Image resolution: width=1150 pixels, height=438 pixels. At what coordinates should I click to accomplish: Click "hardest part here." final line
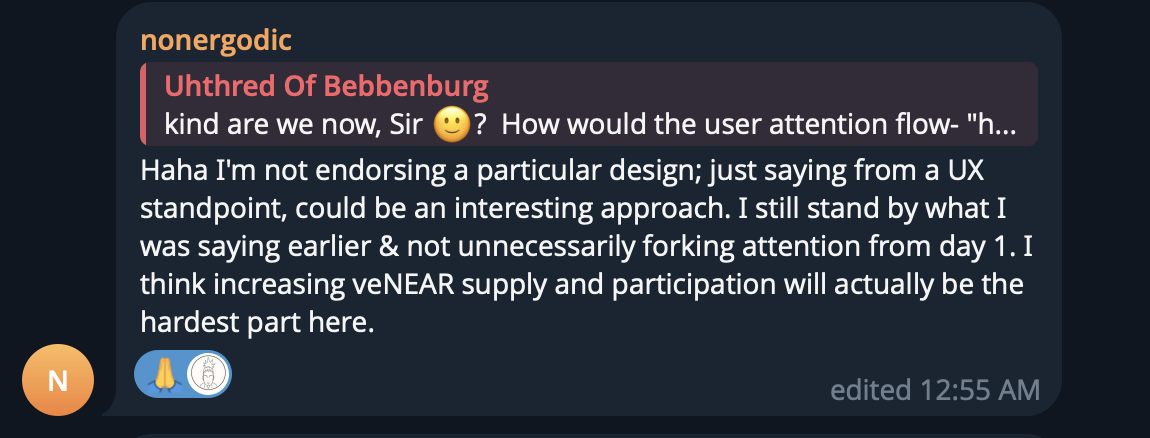(x=257, y=322)
